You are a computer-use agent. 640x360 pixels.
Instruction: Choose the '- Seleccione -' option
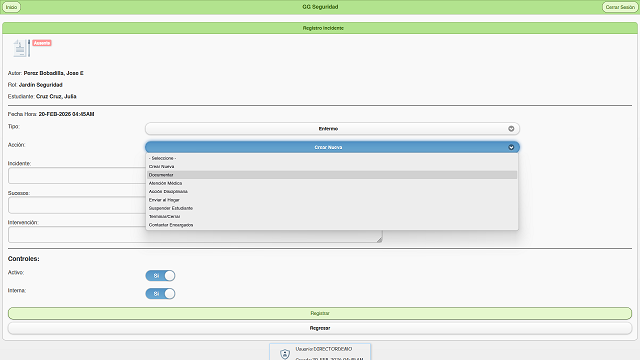click(332, 158)
